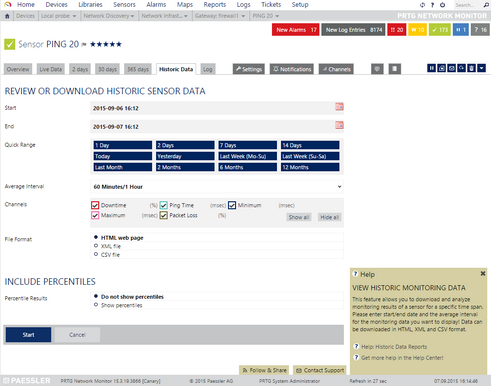Open the Sensors menu
Image resolution: width=491 pixels, height=386 pixels.
click(x=124, y=5)
